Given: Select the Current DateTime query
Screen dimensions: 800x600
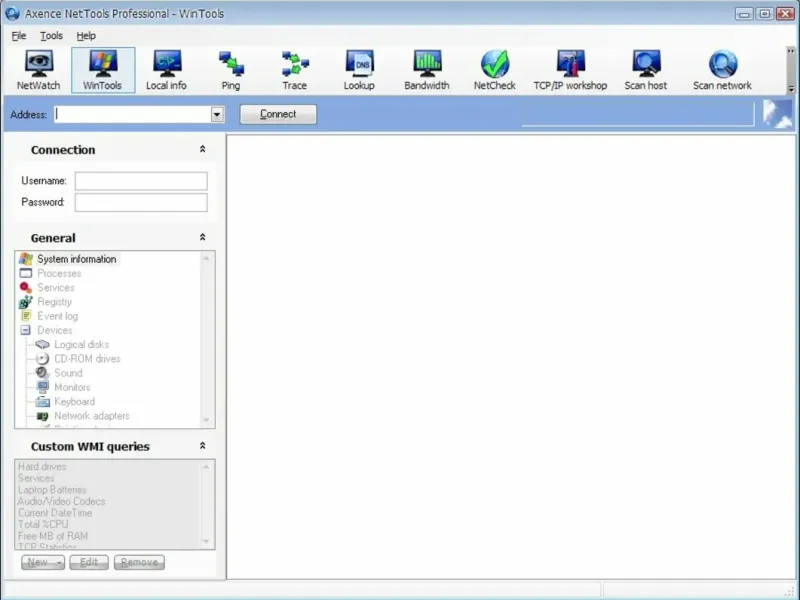Looking at the screenshot, I should (x=55, y=513).
